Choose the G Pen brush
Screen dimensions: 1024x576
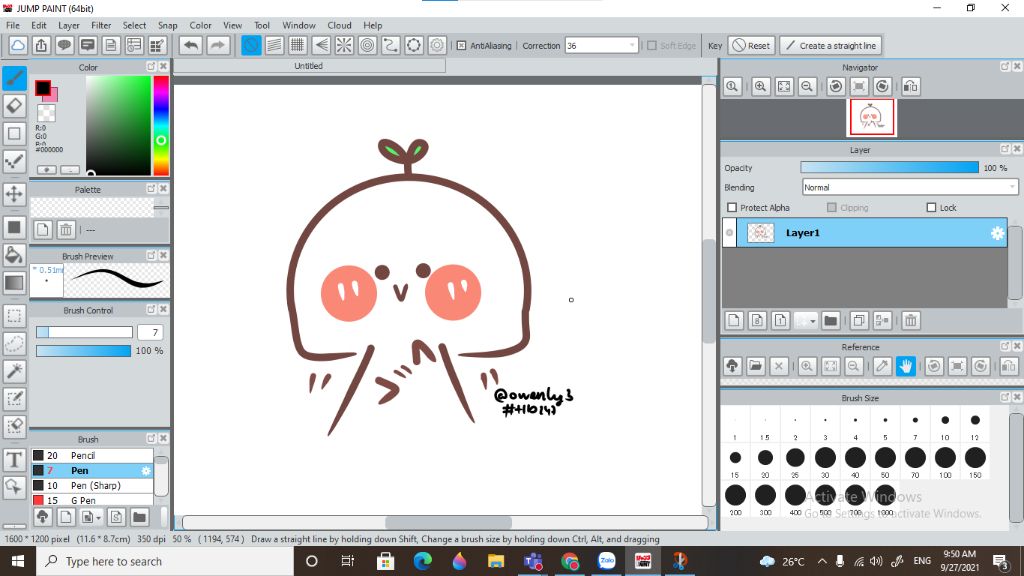[92, 500]
